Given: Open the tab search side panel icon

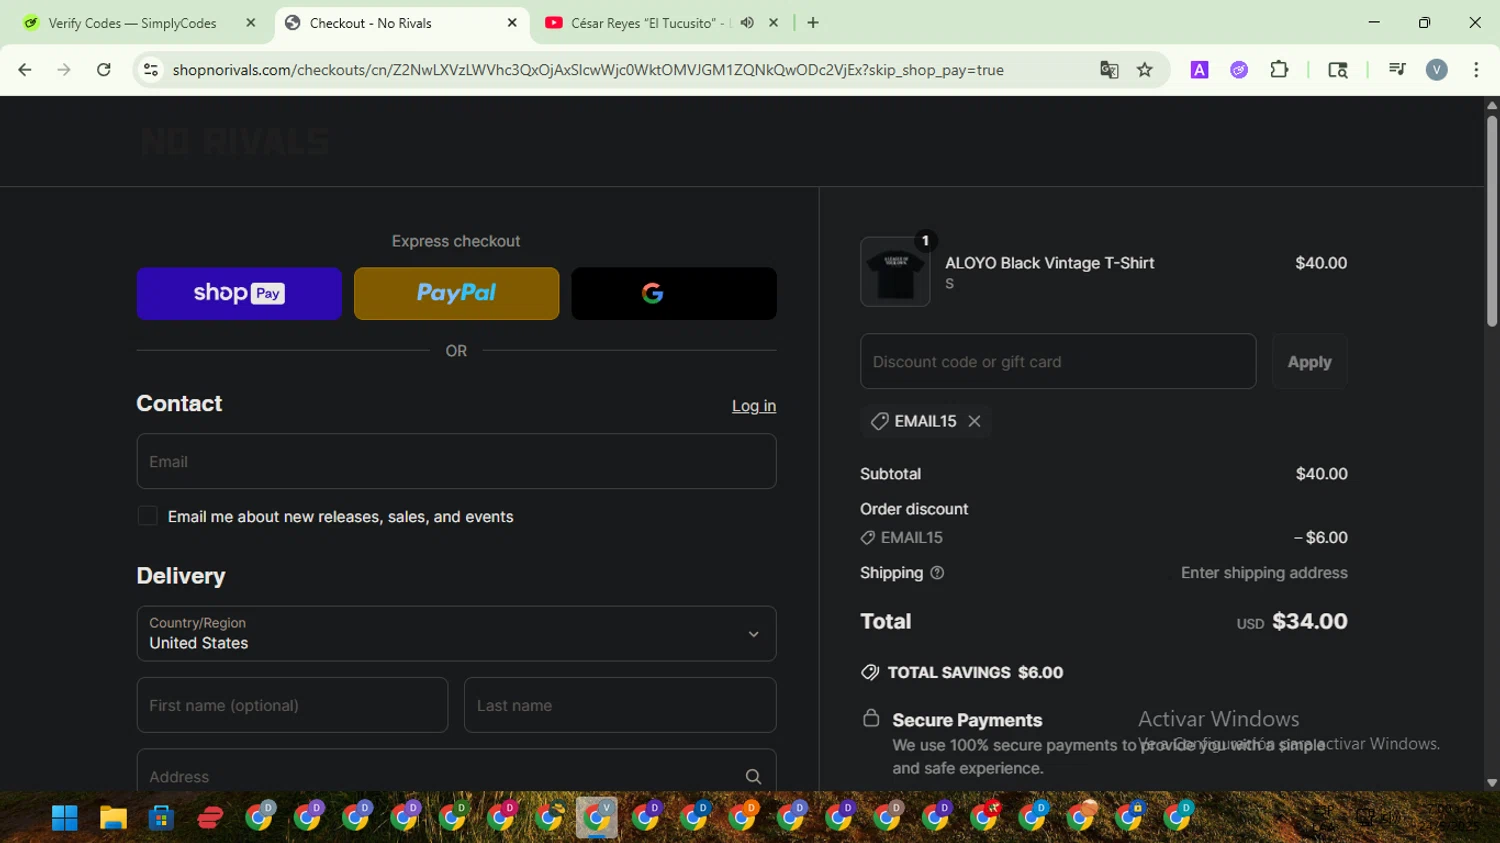Looking at the screenshot, I should [1338, 70].
